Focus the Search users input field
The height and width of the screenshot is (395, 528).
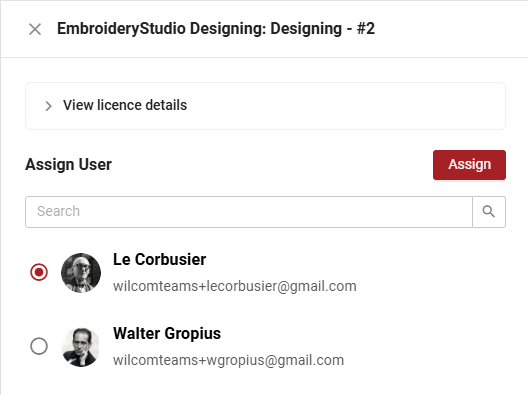249,212
